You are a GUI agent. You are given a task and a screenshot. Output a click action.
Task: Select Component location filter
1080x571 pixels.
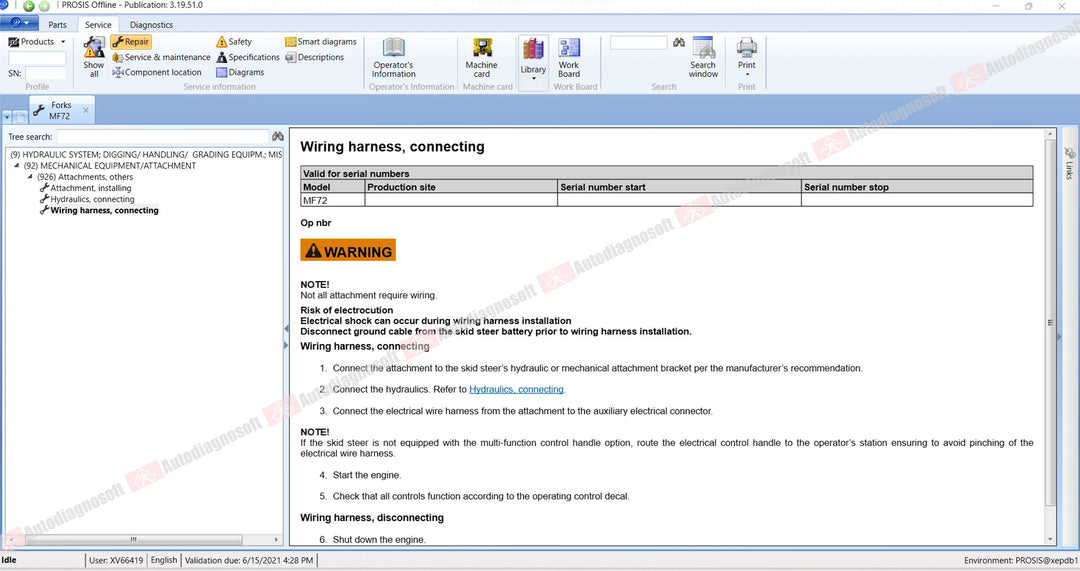157,72
